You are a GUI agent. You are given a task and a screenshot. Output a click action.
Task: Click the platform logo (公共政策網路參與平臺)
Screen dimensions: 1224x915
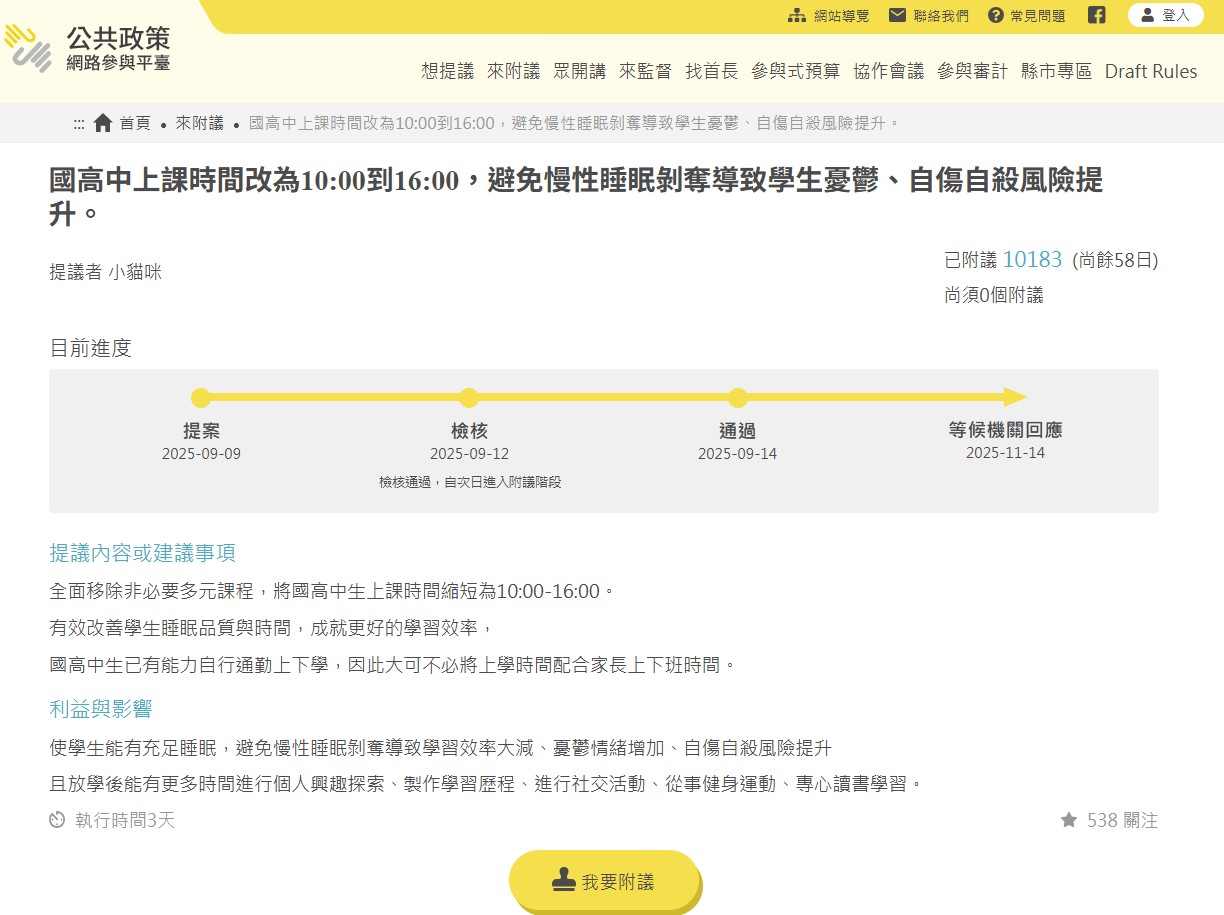point(88,49)
